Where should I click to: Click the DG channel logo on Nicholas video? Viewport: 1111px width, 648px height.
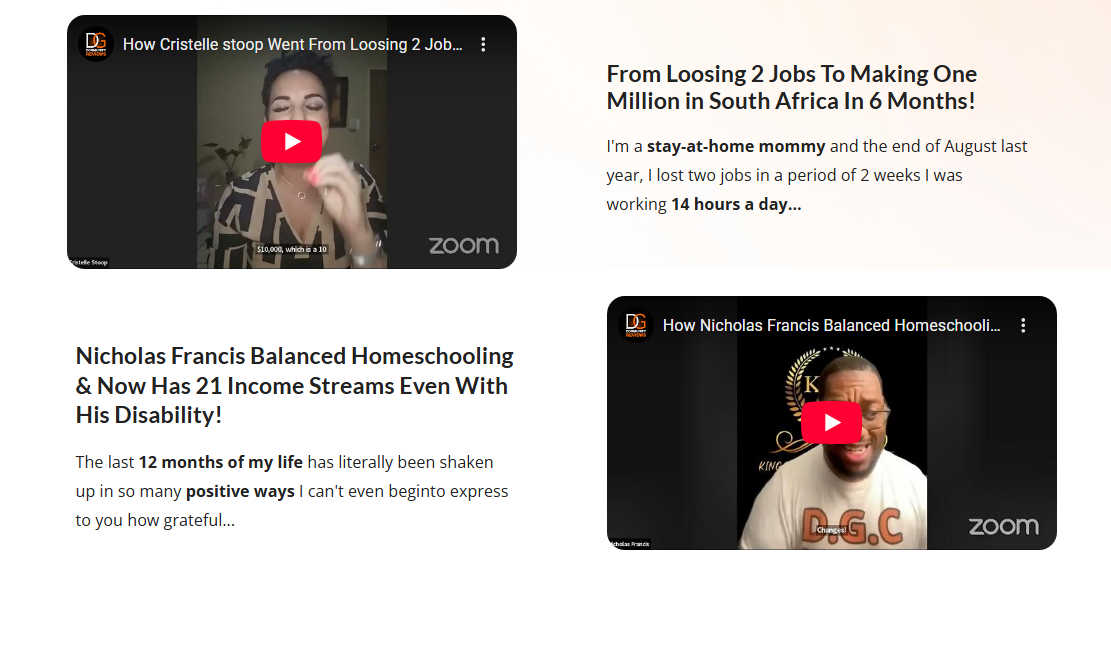[x=636, y=325]
